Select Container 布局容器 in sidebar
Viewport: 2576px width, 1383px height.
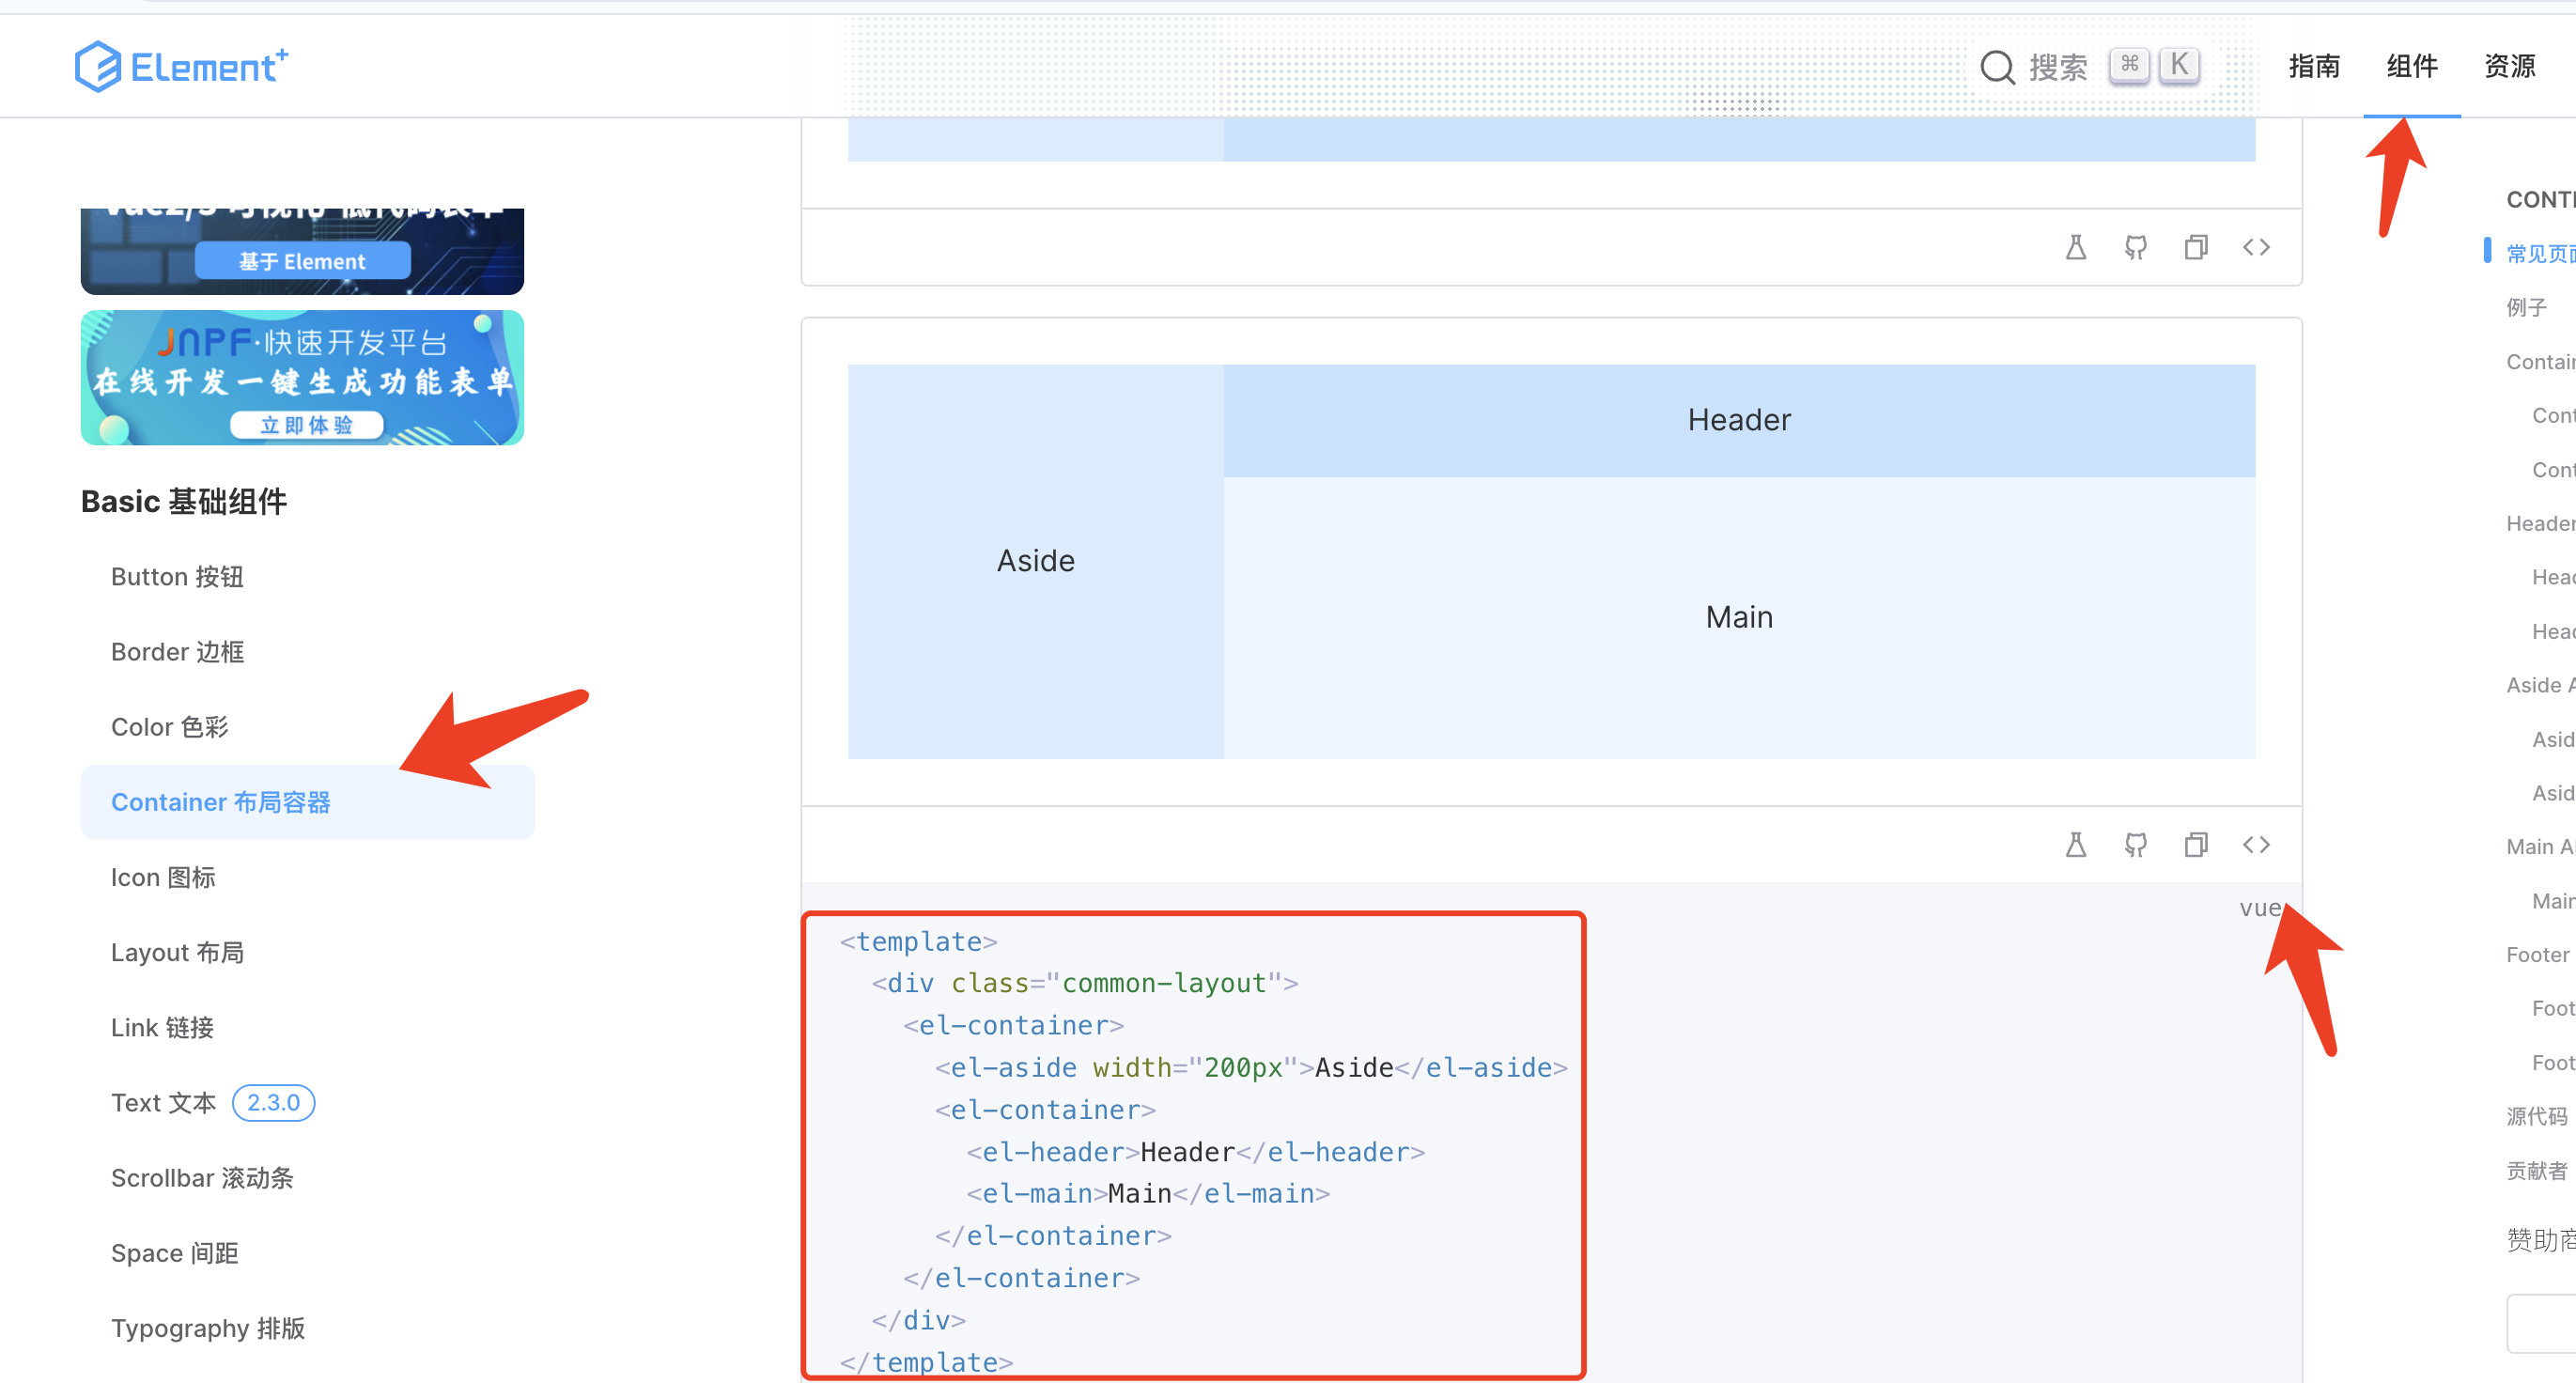point(220,802)
